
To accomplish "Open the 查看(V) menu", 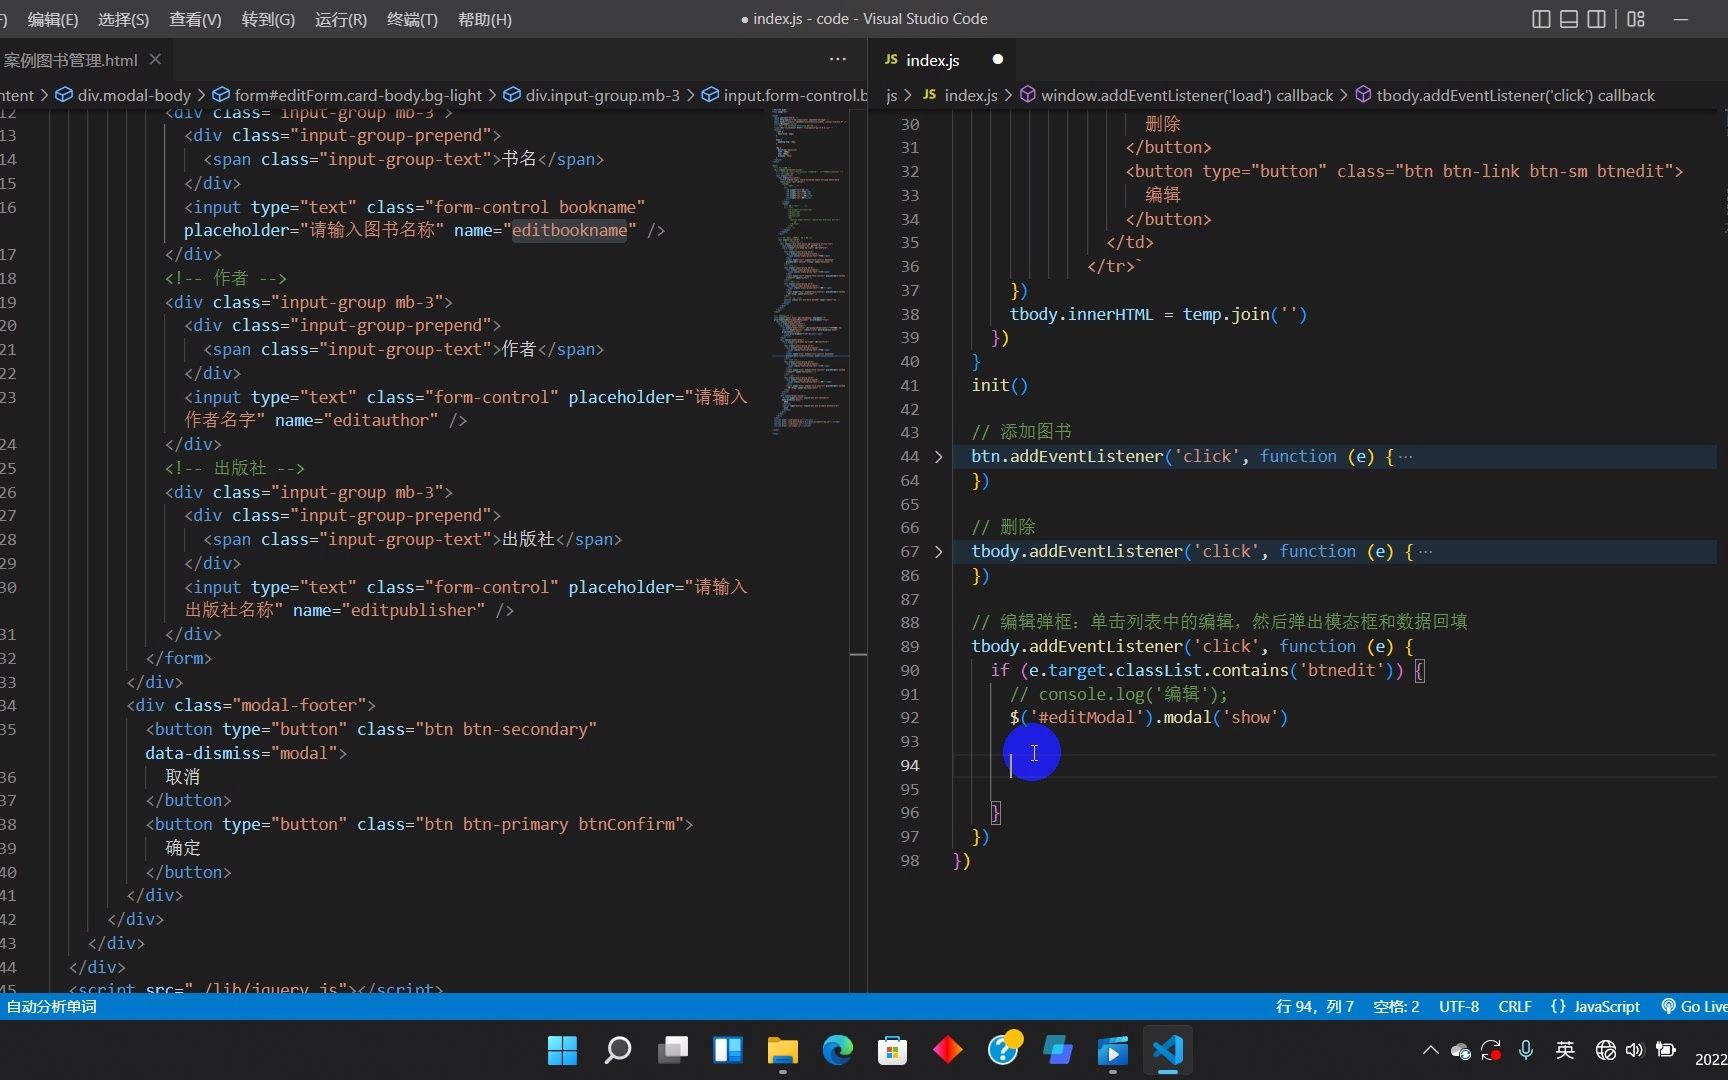I will (x=195, y=19).
